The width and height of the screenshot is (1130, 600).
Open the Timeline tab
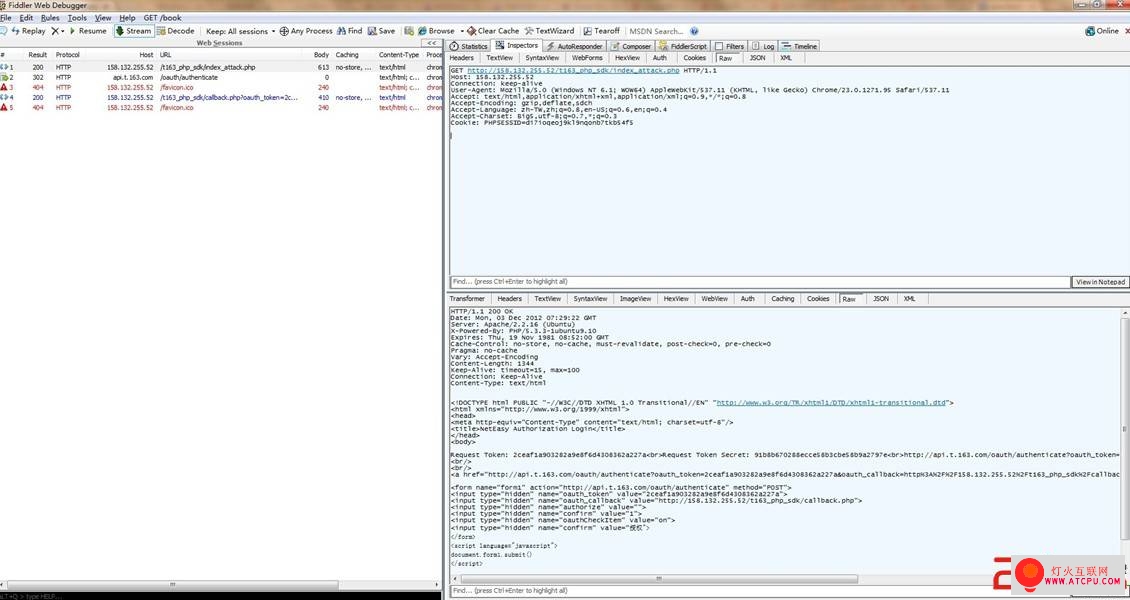point(800,46)
